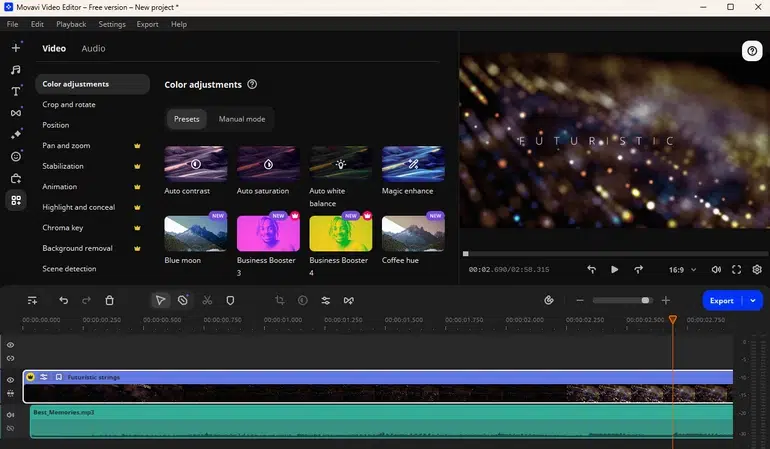770x449 pixels.
Task: Switch to the Video tab
Action: point(54,48)
